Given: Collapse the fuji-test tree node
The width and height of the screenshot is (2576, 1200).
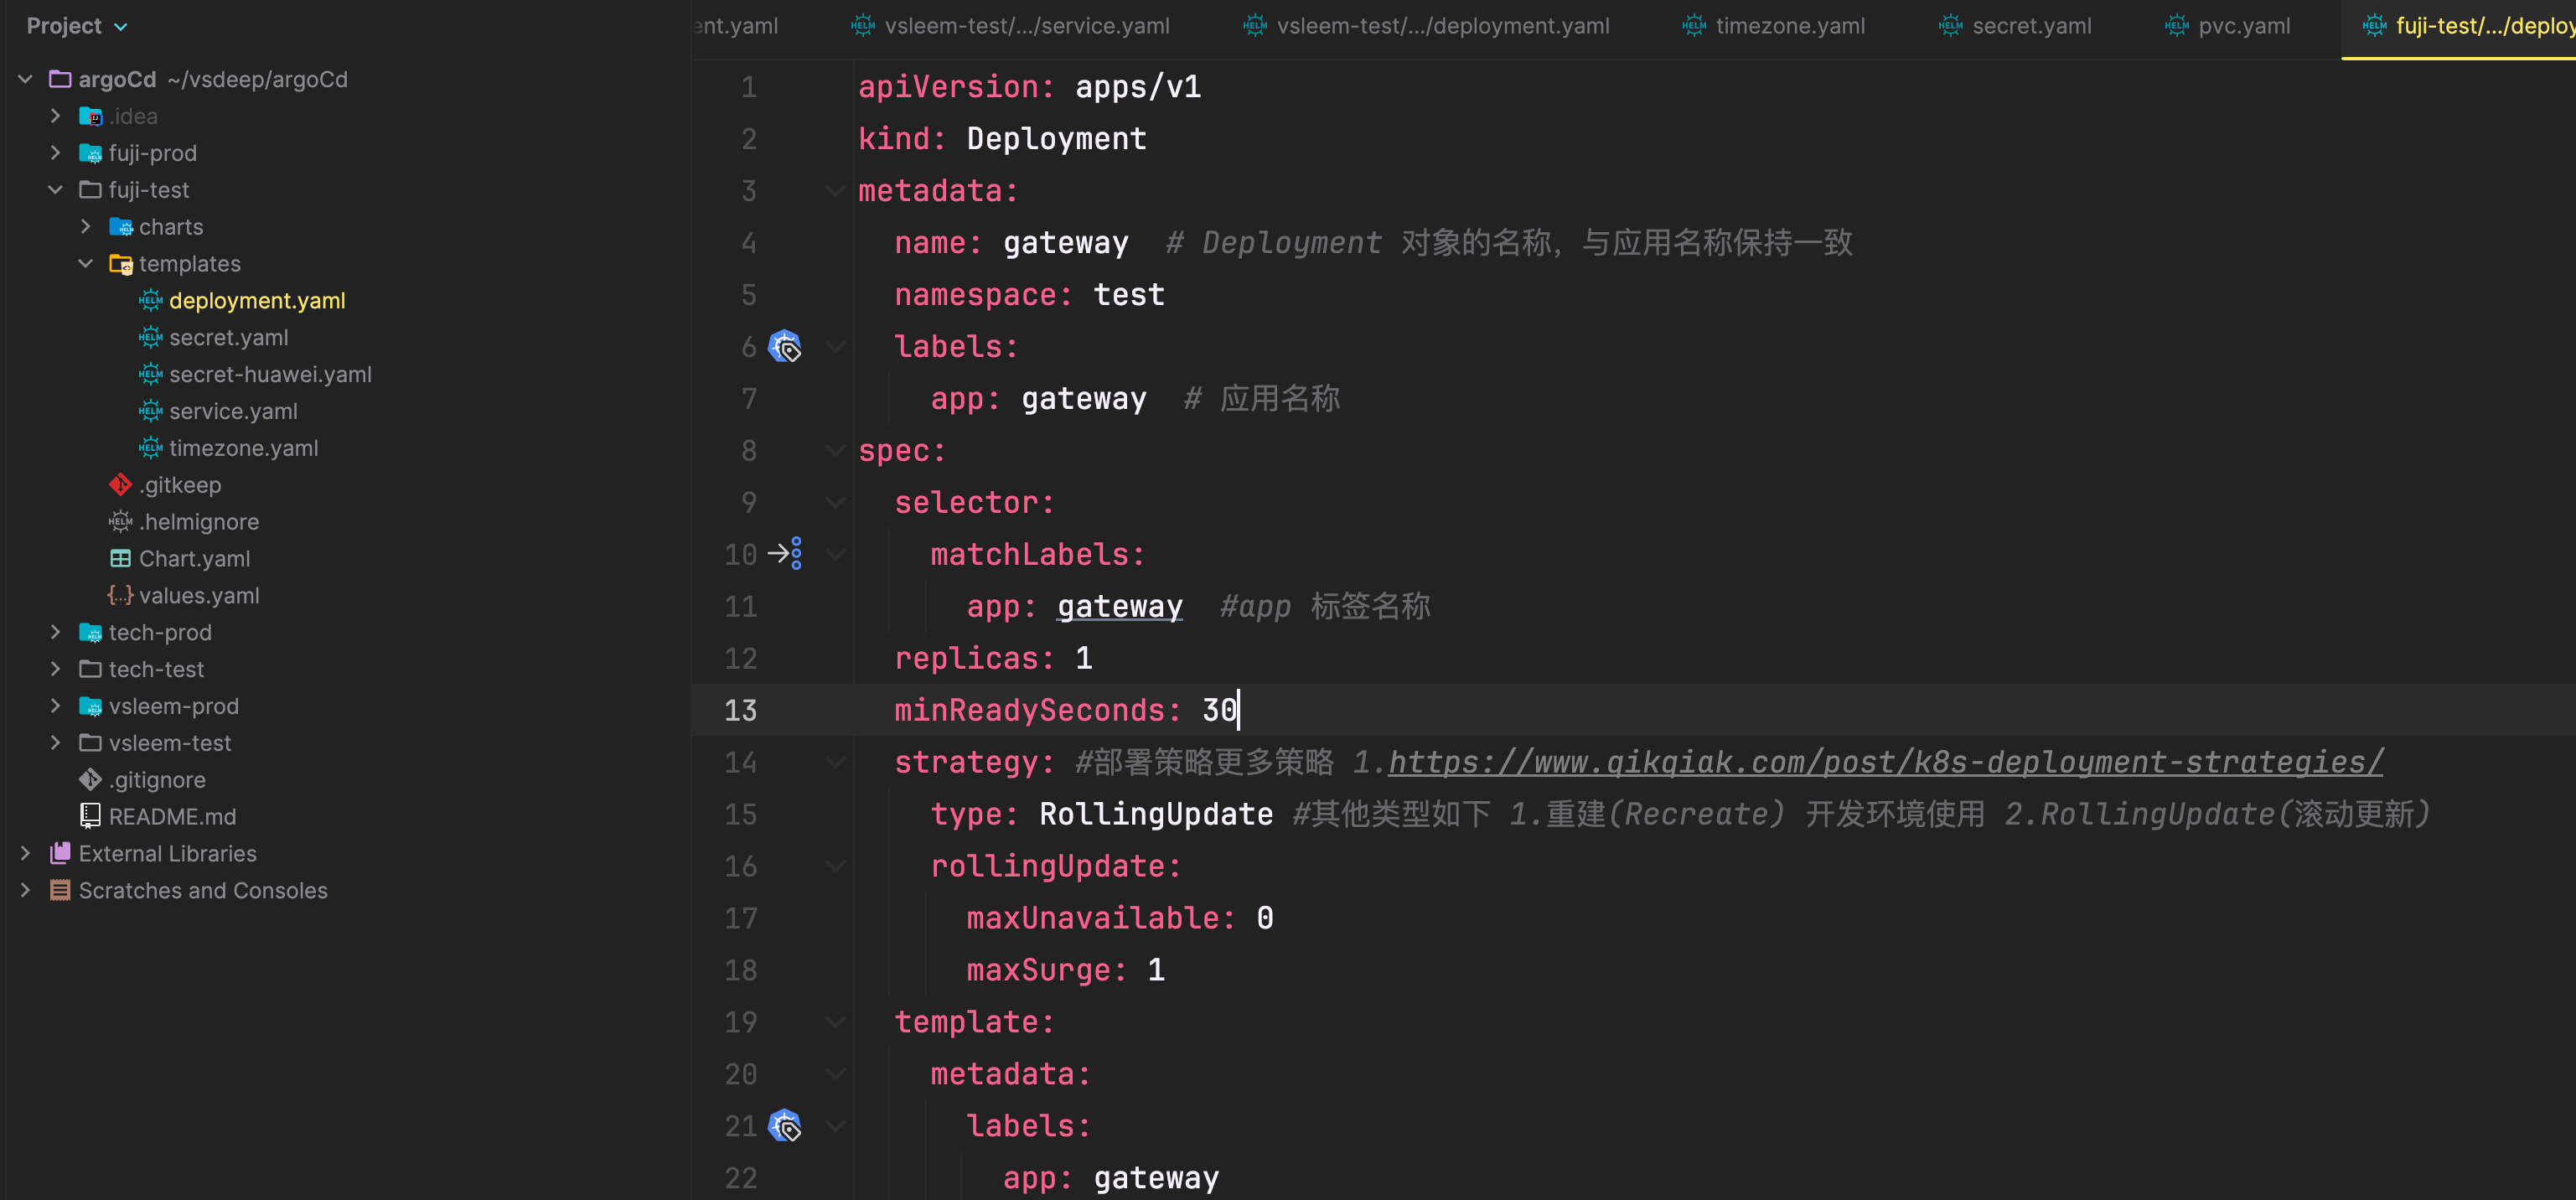Looking at the screenshot, I should point(59,188).
